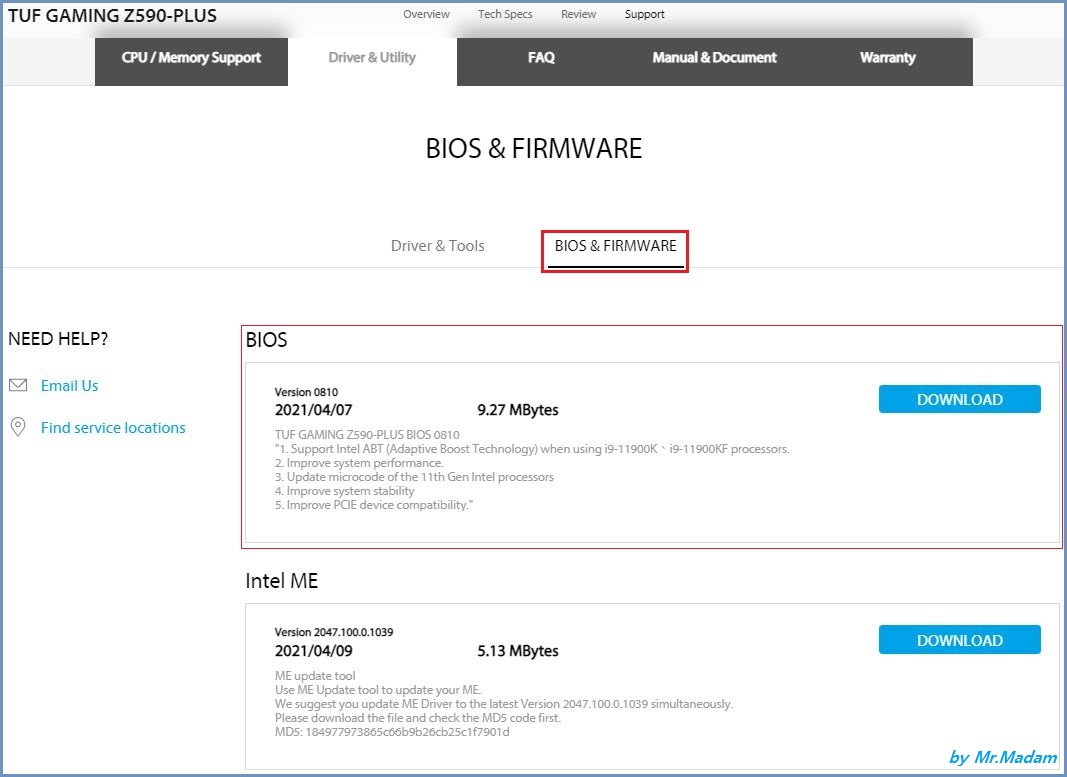Click the Improve system stability line
This screenshot has height=777, width=1067.
344,491
